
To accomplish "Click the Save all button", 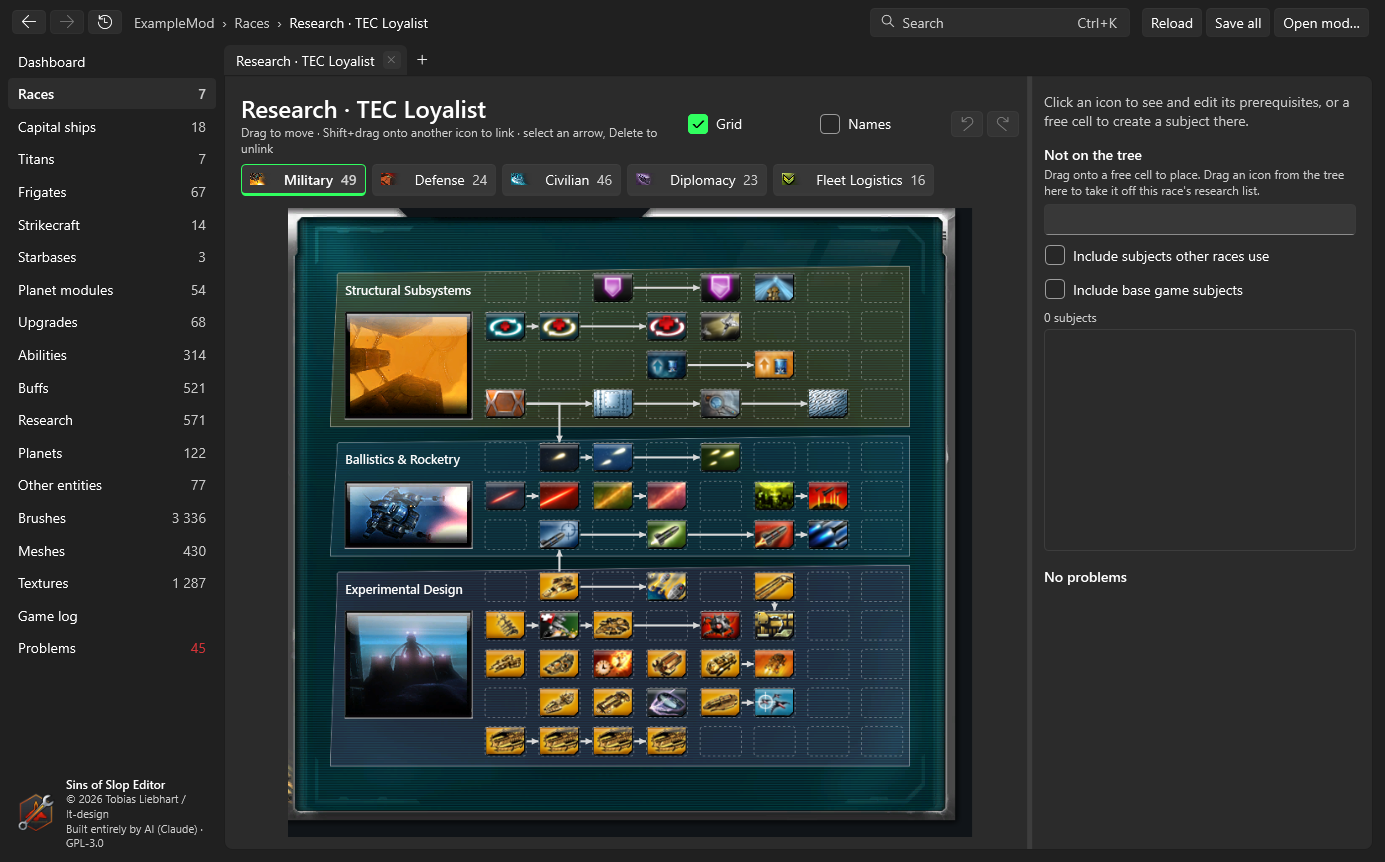I will pos(1238,23).
